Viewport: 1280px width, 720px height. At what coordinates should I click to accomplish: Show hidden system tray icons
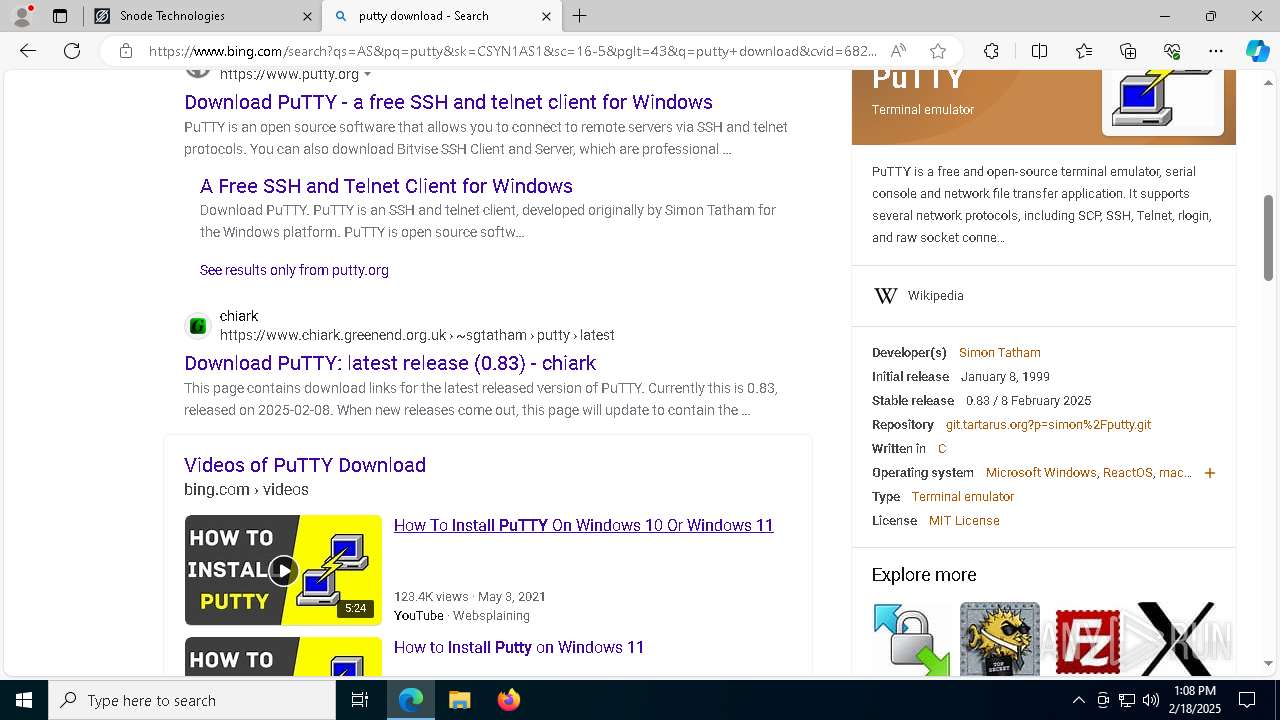coord(1078,700)
